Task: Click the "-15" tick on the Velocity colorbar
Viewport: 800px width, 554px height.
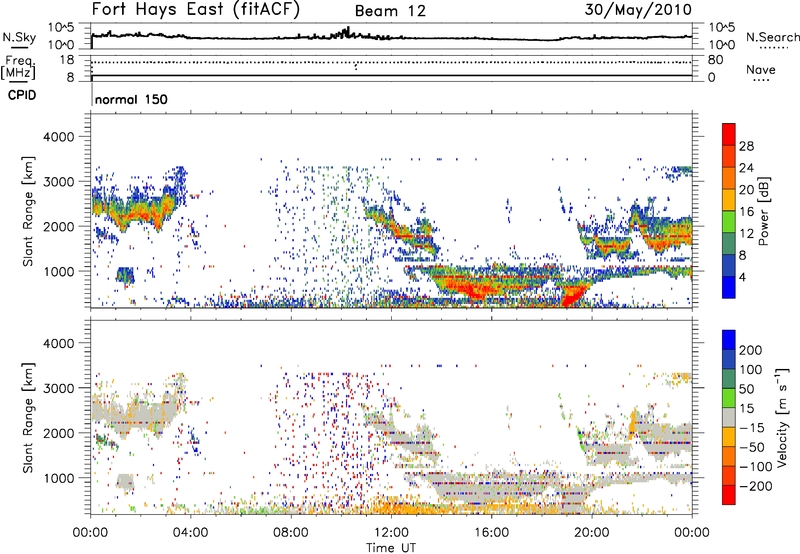Action: 751,428
